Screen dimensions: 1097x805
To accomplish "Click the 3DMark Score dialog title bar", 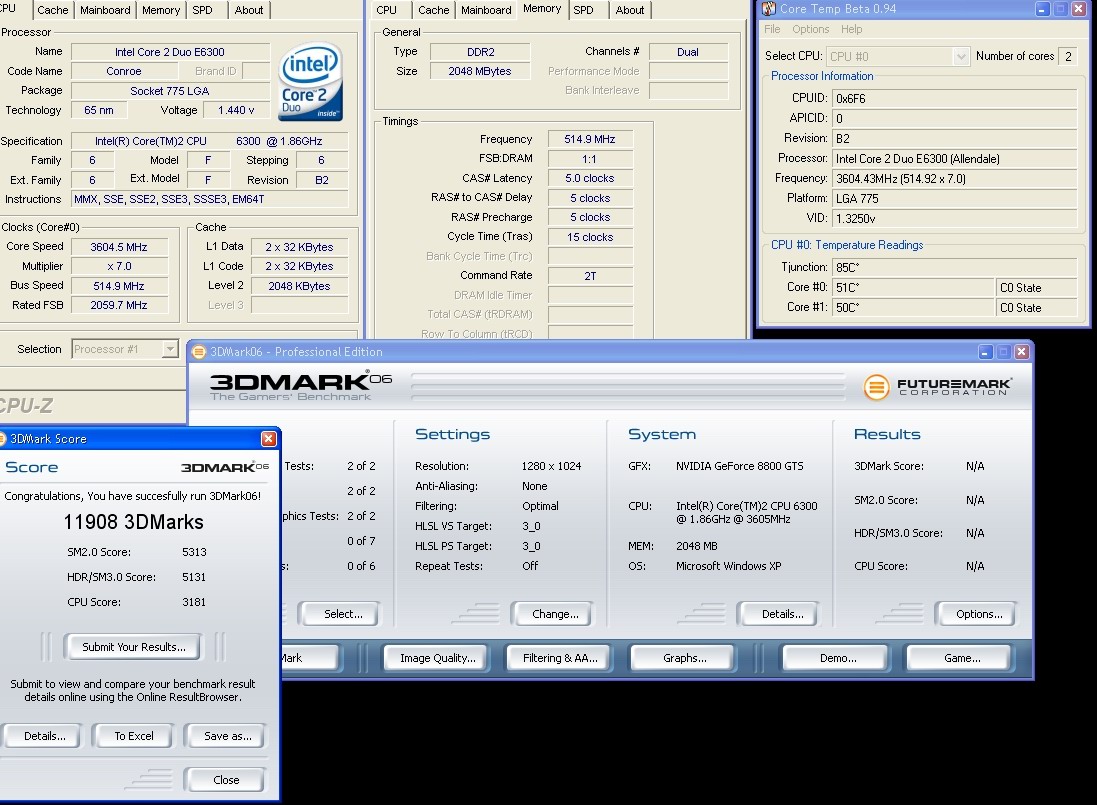I will tap(140, 439).
